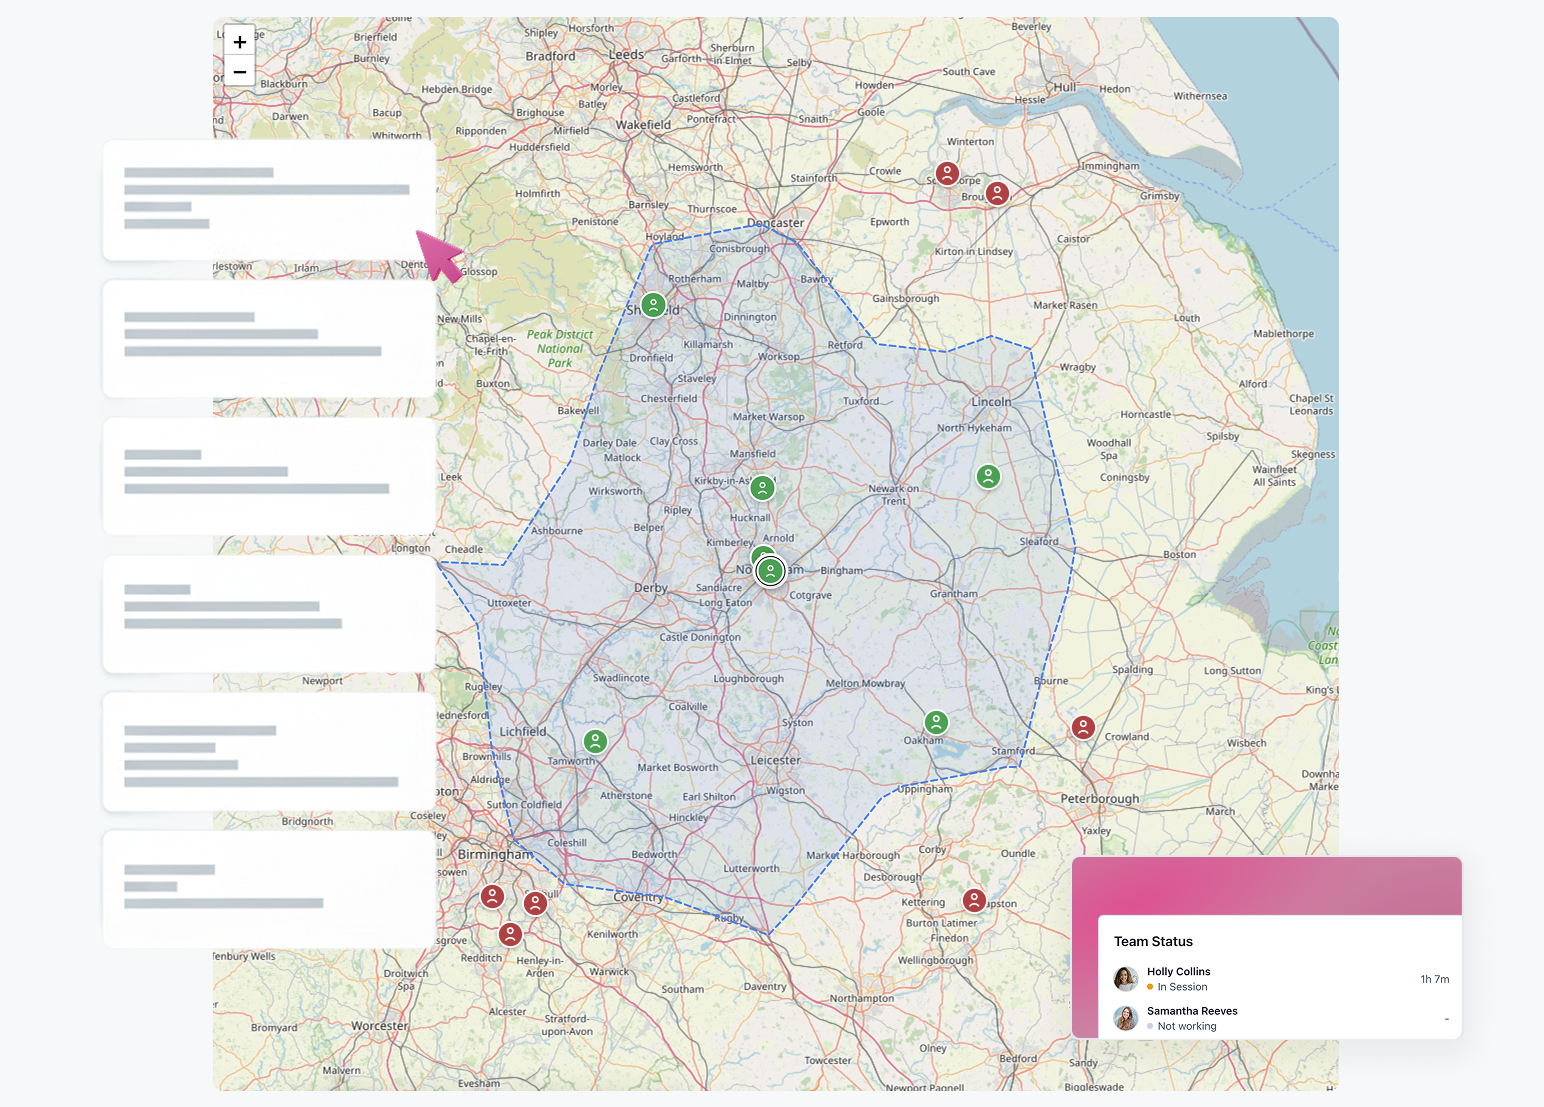Click Samantha Reeves in Team Status
The height and width of the screenshot is (1107, 1544).
pos(1192,1011)
